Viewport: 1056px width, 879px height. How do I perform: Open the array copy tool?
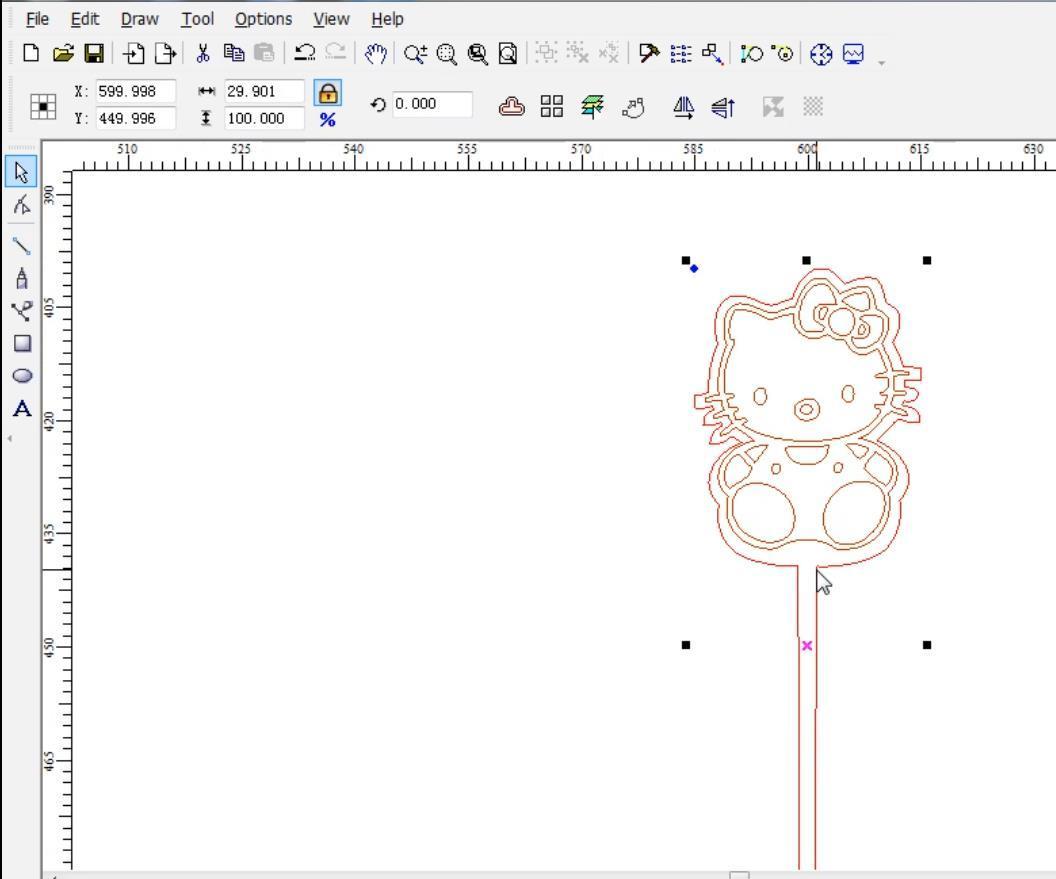[x=551, y=106]
